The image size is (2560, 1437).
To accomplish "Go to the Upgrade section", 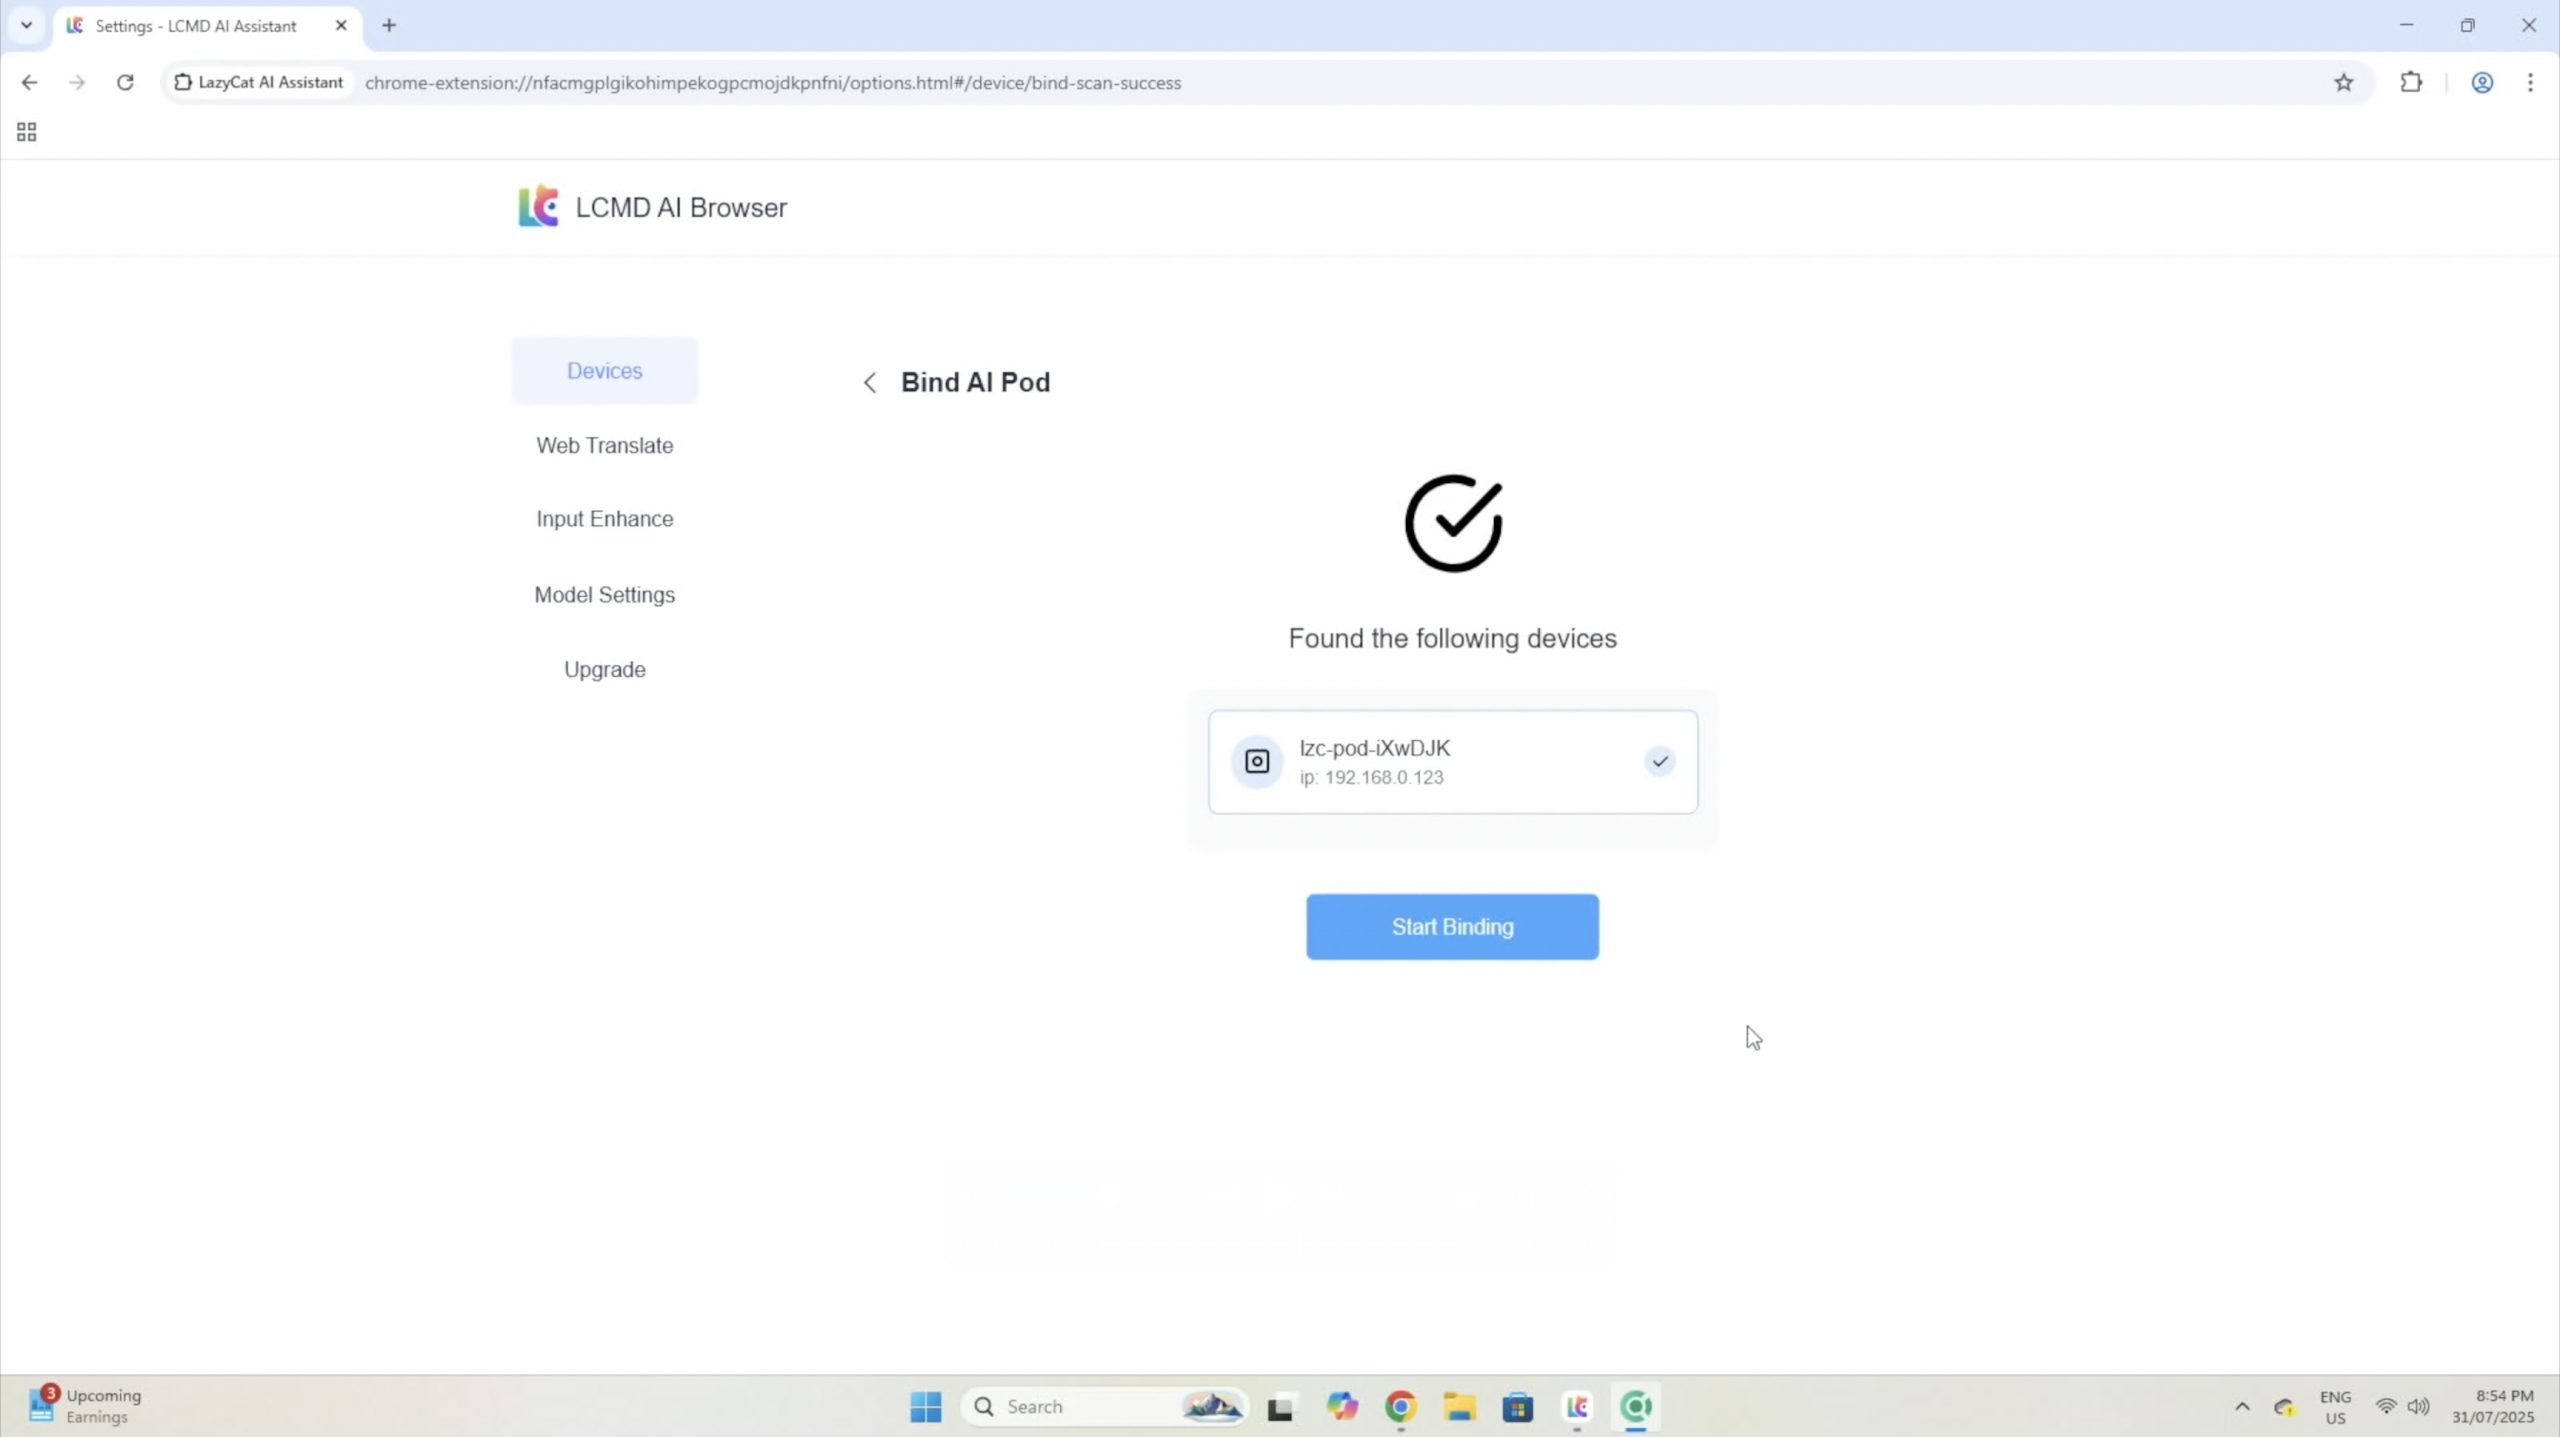I will (604, 670).
